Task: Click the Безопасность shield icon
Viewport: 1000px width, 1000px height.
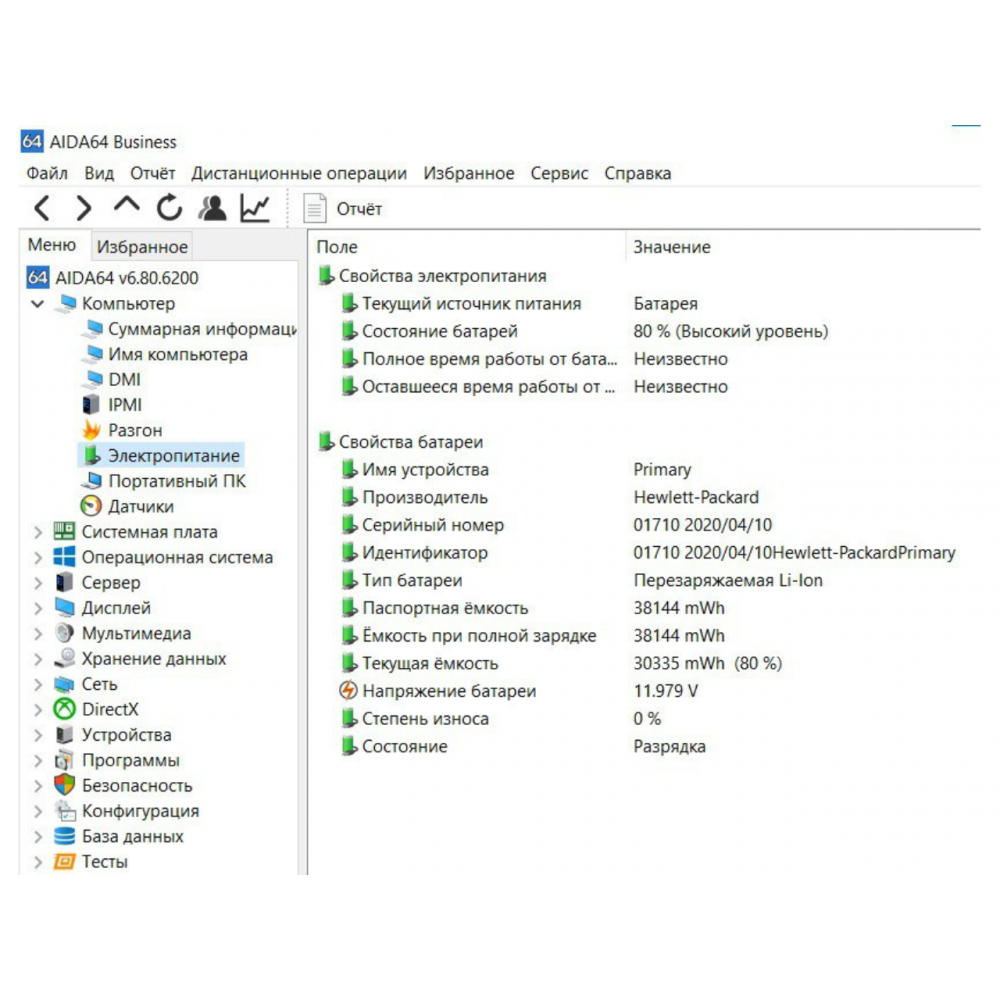Action: pyautogui.click(x=64, y=785)
